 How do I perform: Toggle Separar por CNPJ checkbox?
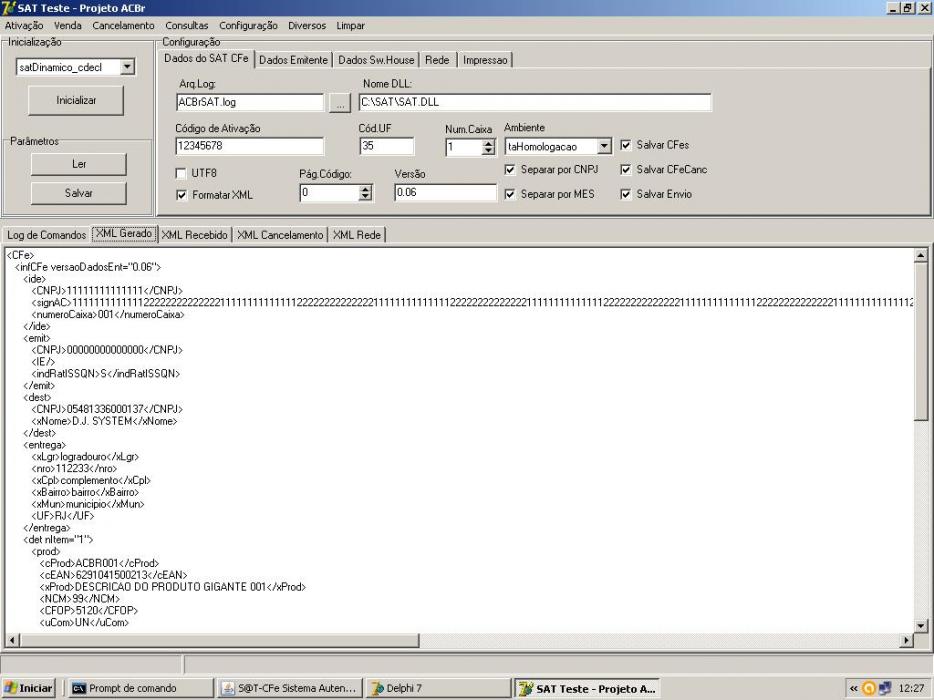coord(510,170)
